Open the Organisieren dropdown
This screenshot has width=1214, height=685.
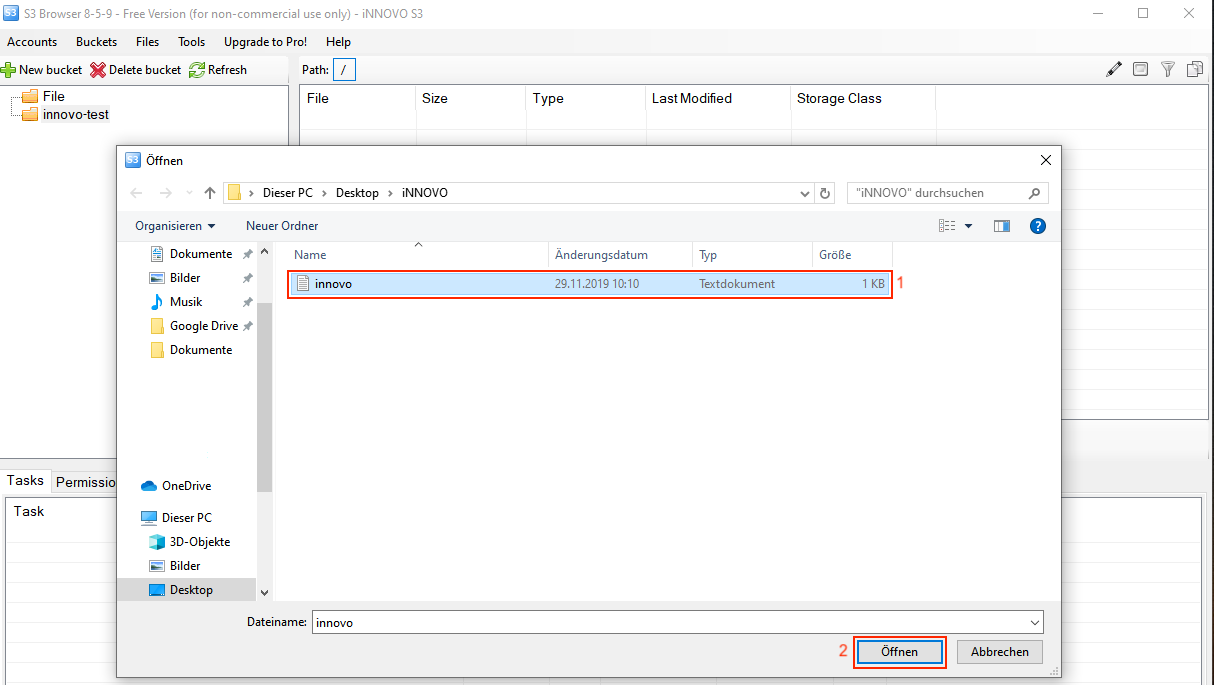tap(175, 226)
